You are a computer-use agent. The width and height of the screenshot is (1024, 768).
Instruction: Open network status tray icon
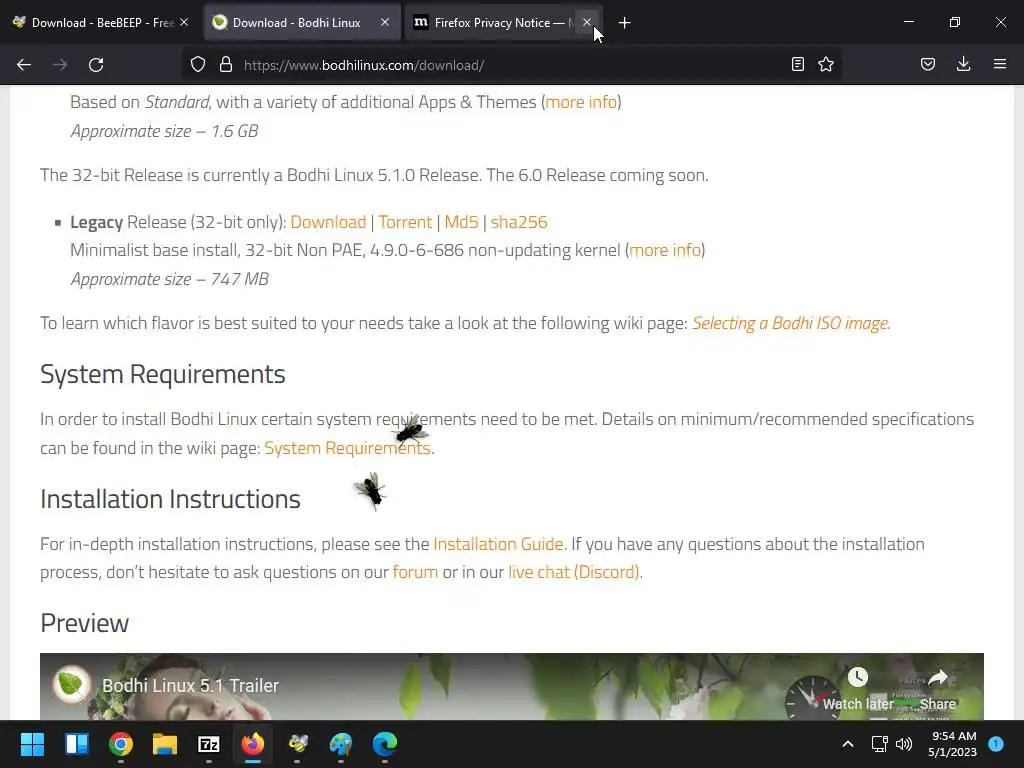[x=880, y=744]
